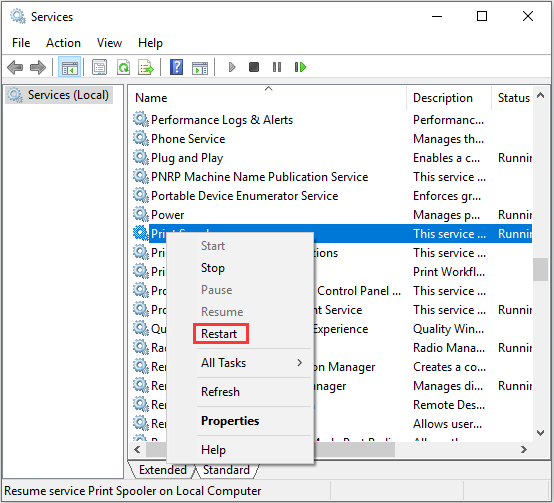The width and height of the screenshot is (554, 503).
Task: Click 'Radio Mana...' description cell
Action: (x=449, y=348)
